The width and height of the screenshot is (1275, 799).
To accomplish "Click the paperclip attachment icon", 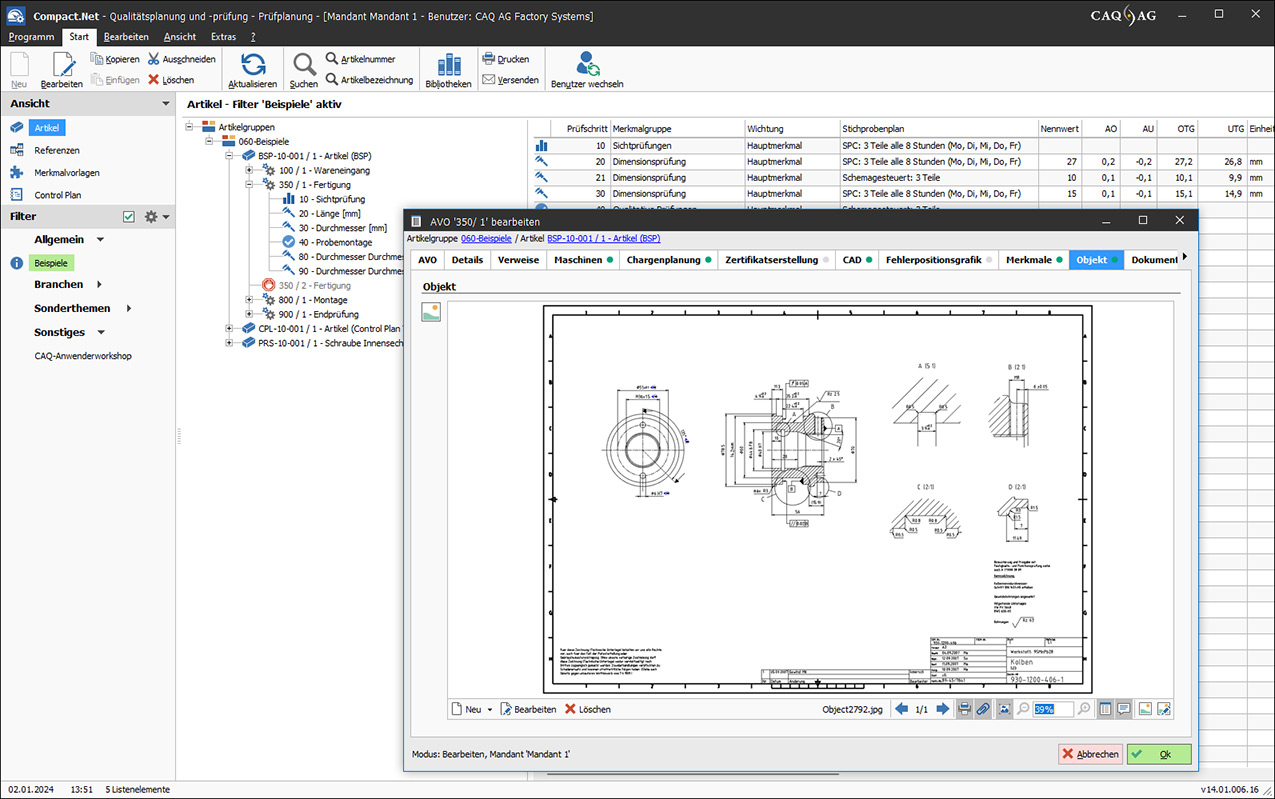I will (x=983, y=709).
